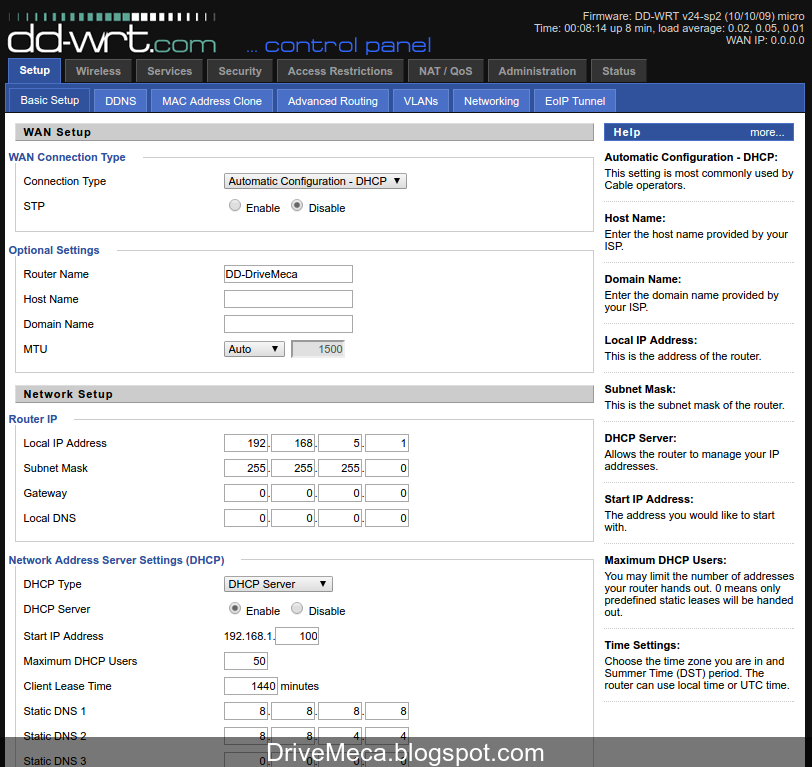Screen dimensions: 812x767
Task: Click Gateway first octet field
Action: (246, 493)
